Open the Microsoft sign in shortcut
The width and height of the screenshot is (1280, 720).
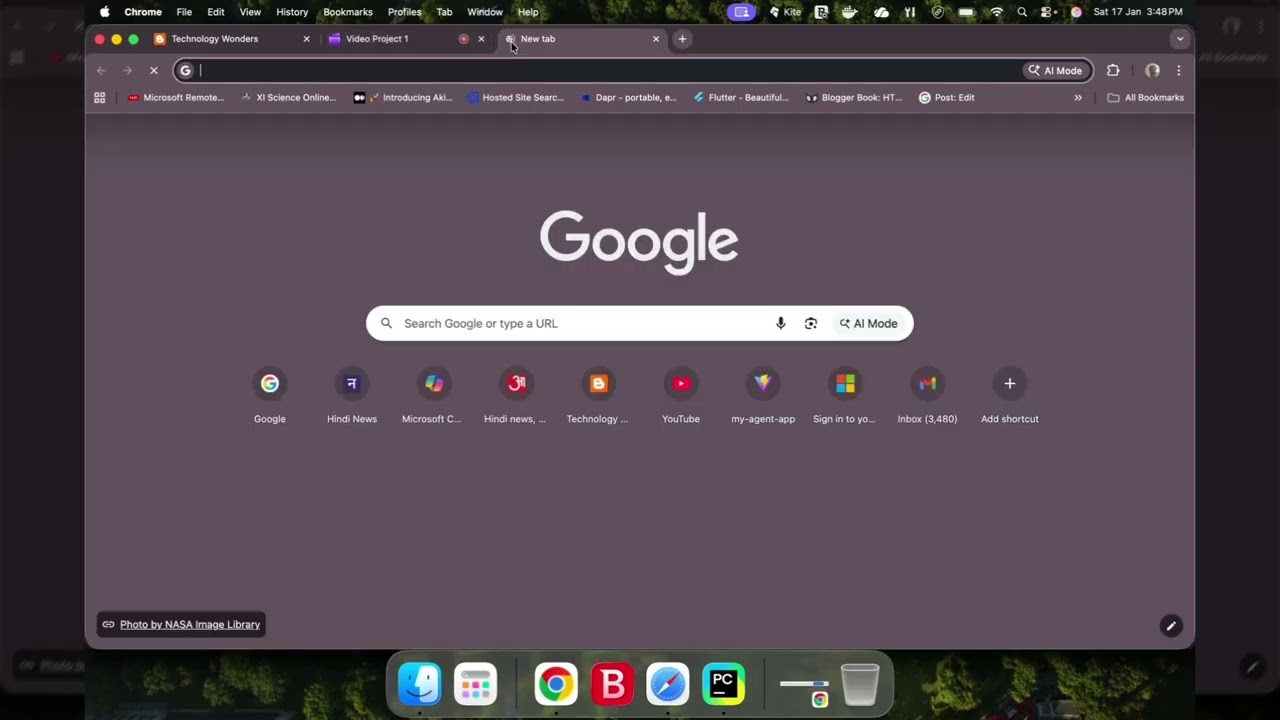tap(845, 396)
